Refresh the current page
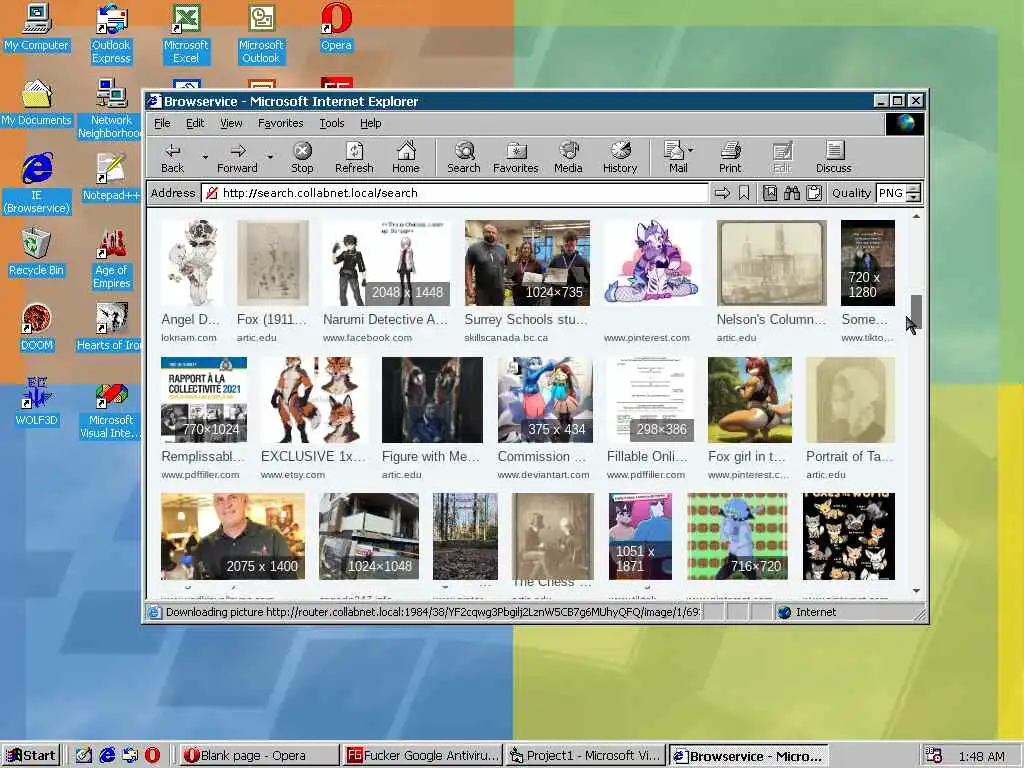Image resolution: width=1024 pixels, height=768 pixels. [x=354, y=157]
